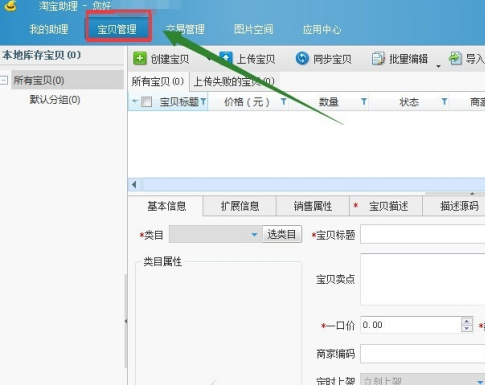Click the 宝贝标题 input field
The width and height of the screenshot is (485, 385).
423,234
